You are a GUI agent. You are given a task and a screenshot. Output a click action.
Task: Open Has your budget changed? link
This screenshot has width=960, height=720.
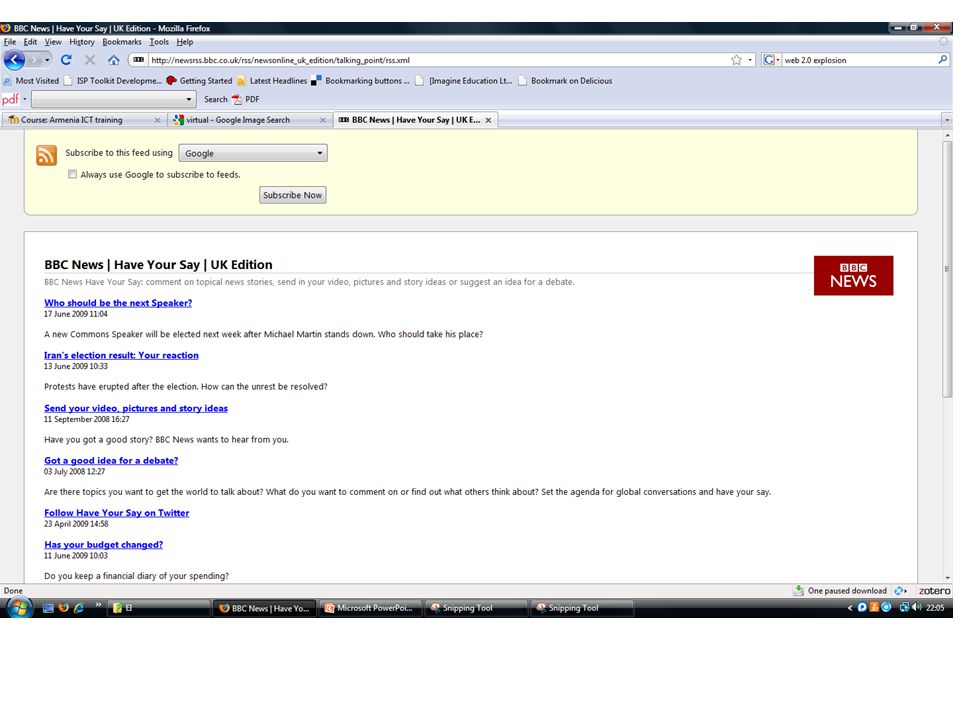[x=103, y=545]
